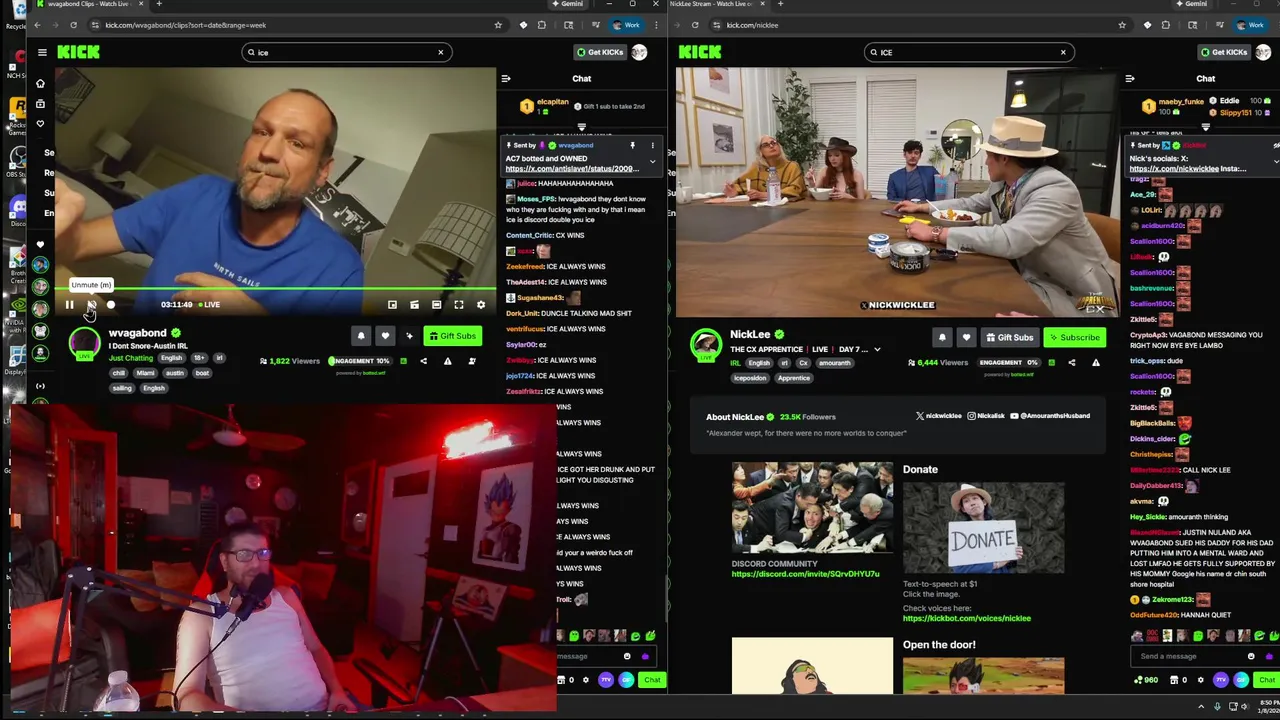
Task: Select the Miami tag on wvagabond
Action: click(x=145, y=373)
